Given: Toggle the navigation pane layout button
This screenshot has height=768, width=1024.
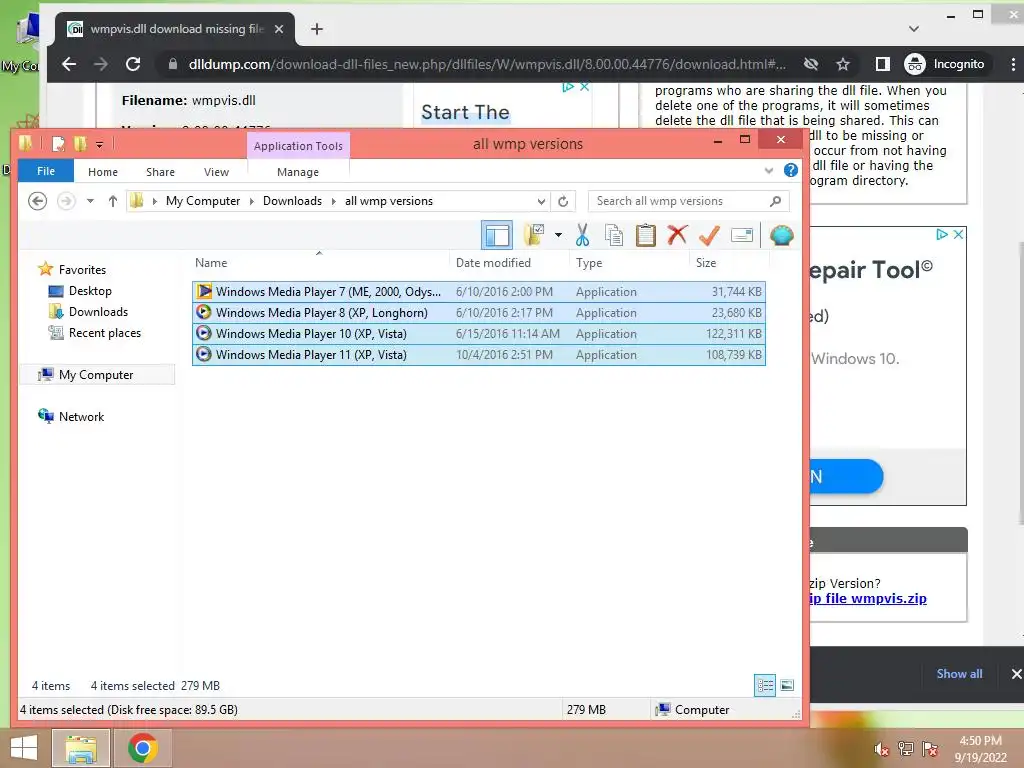Looking at the screenshot, I should [497, 235].
